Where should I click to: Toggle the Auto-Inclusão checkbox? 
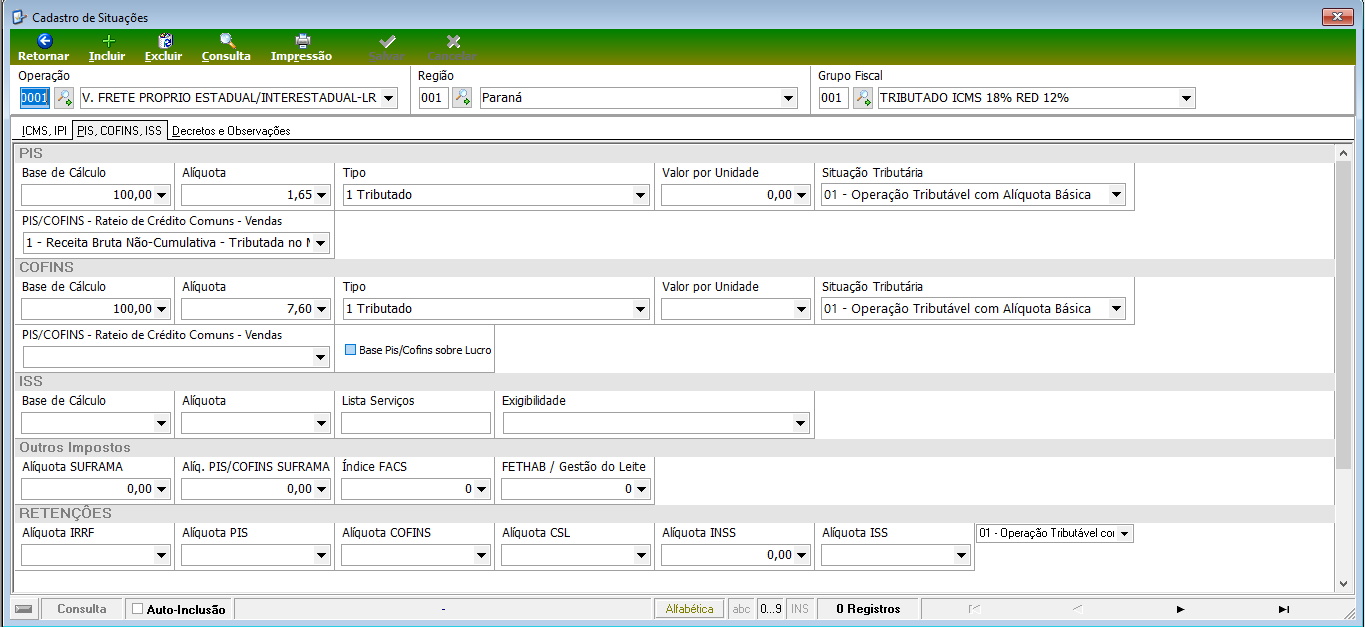[x=138, y=609]
